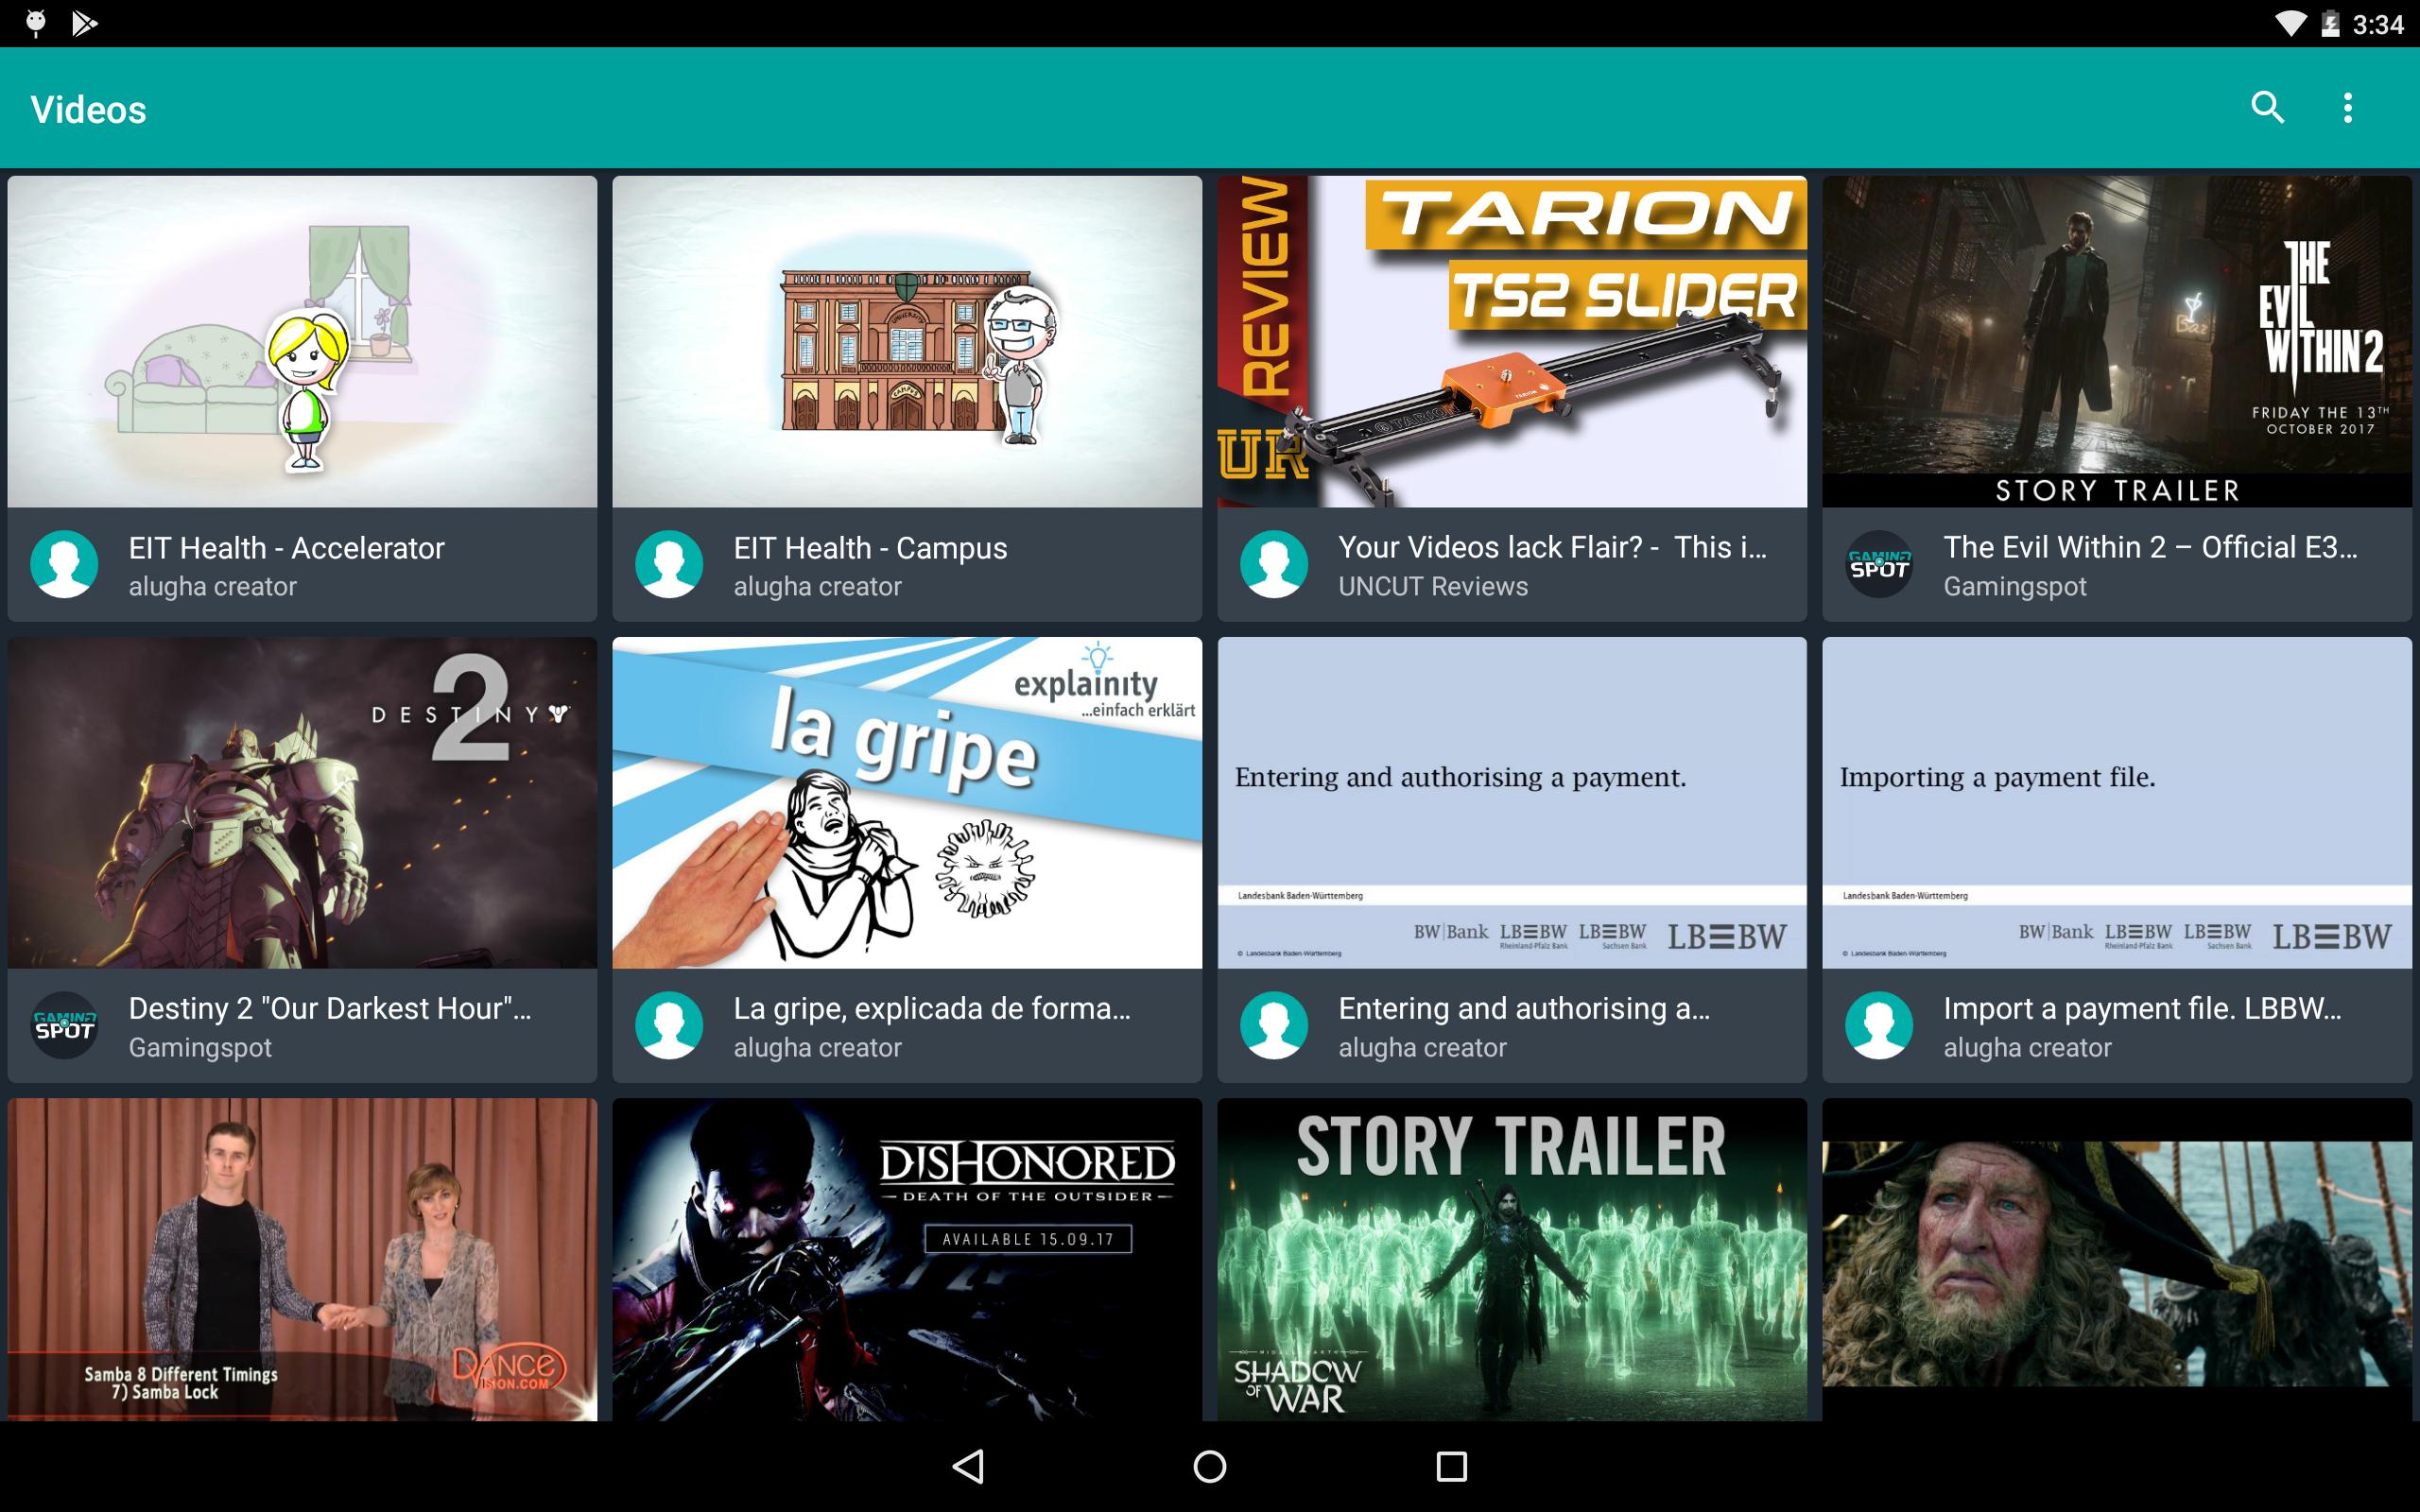Tap the avatar beside La gripe video

click(669, 1026)
